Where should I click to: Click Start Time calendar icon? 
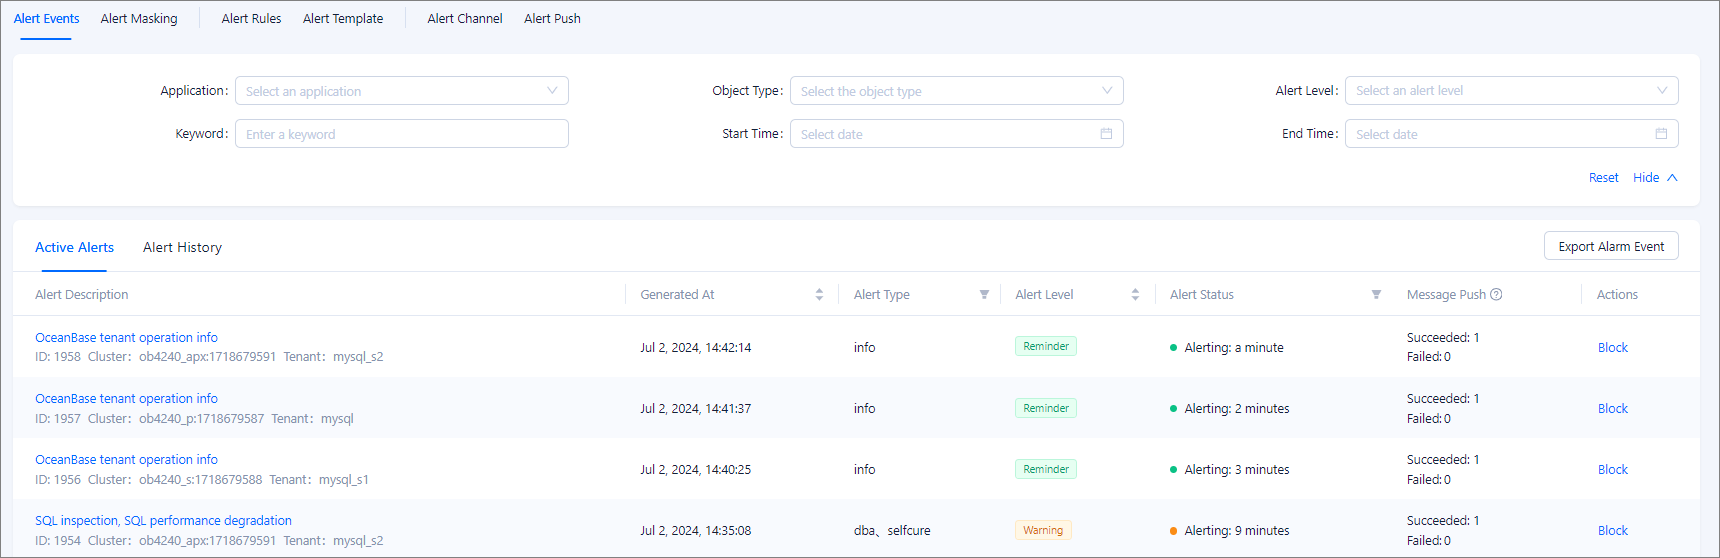[x=1106, y=134]
